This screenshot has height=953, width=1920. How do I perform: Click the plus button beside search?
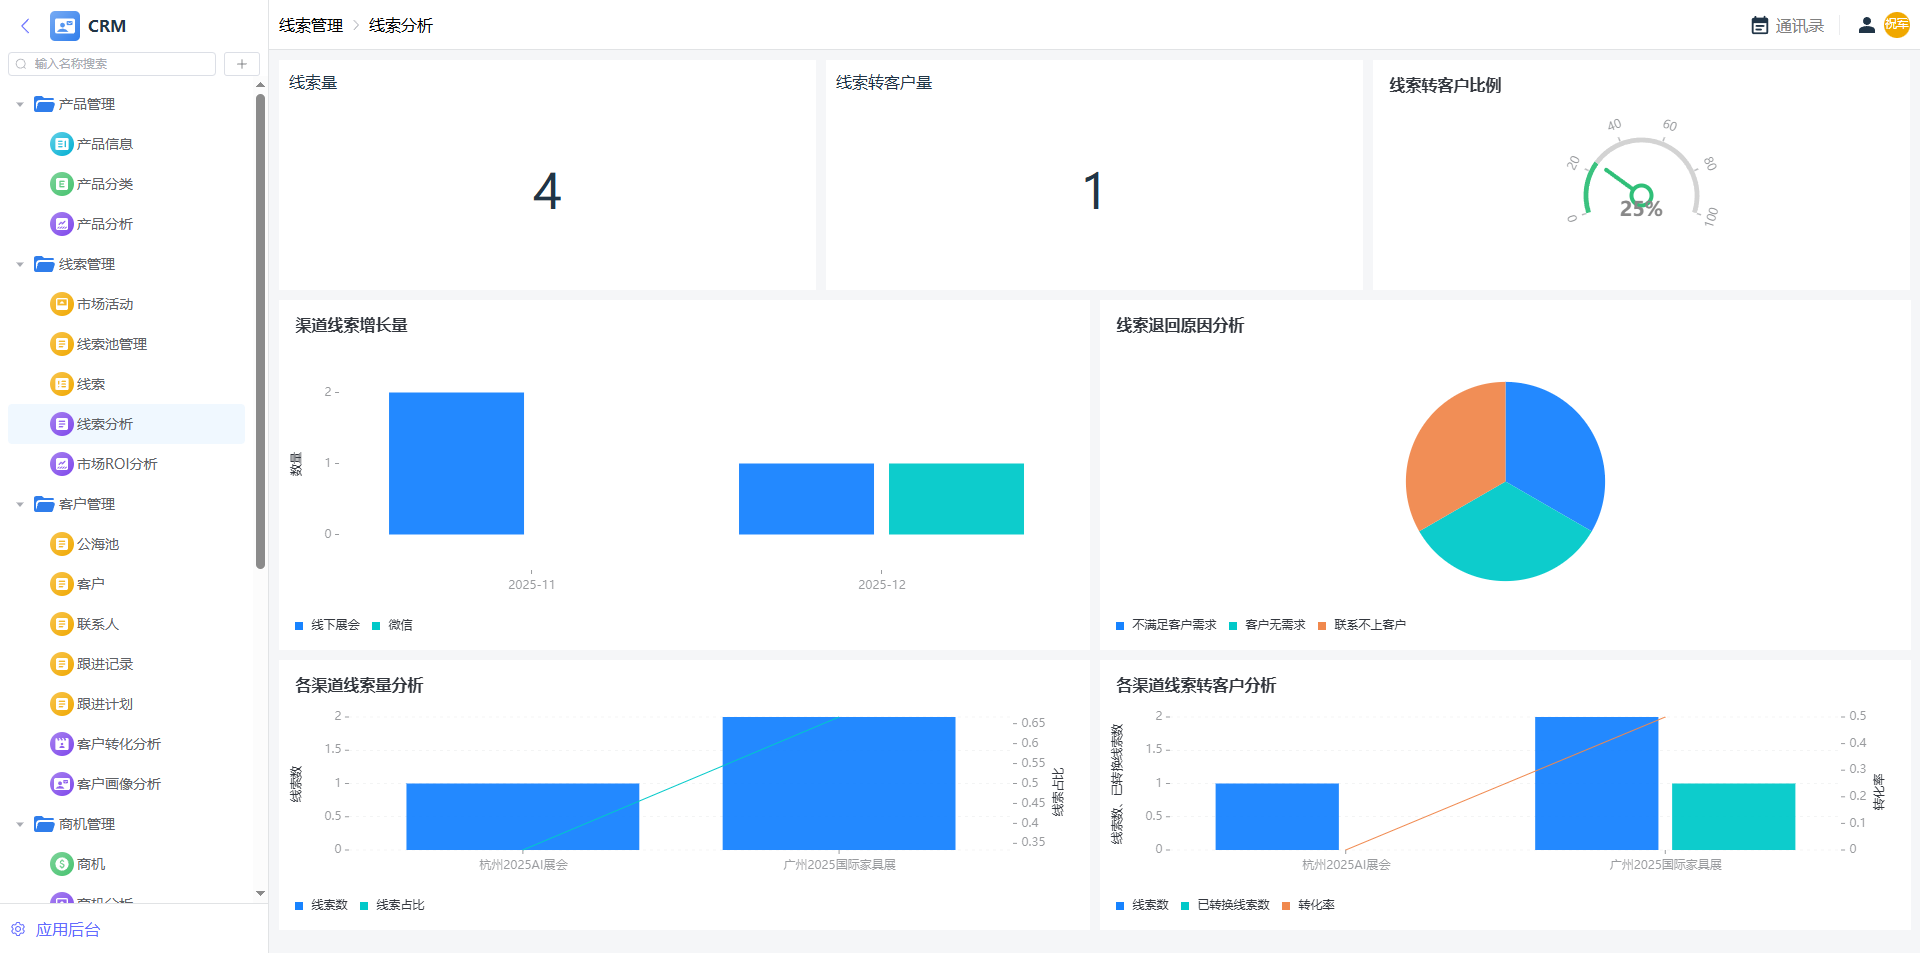point(241,64)
